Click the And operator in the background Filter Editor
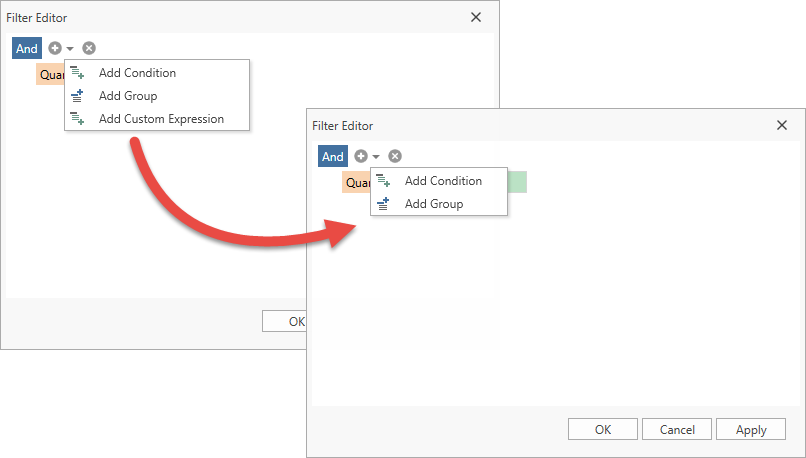This screenshot has width=806, height=458. (x=27, y=48)
